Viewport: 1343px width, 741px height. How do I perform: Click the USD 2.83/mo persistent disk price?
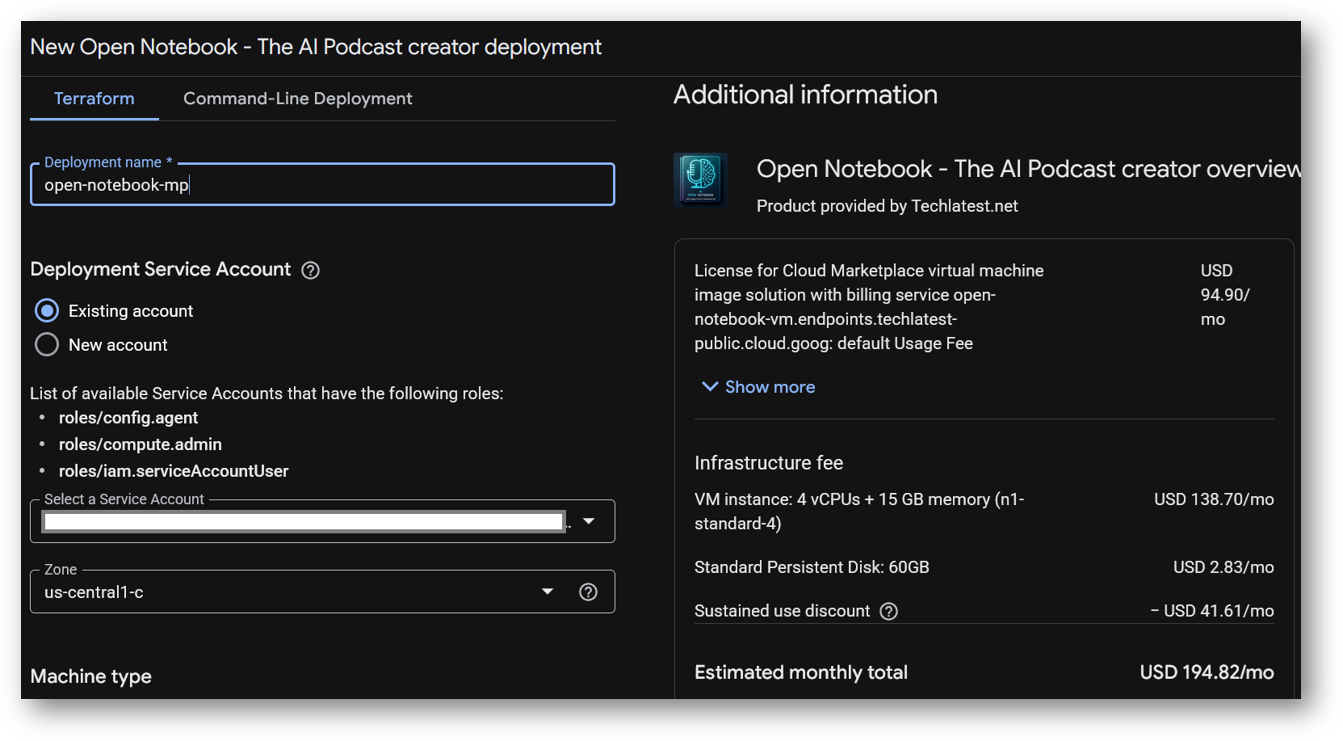[x=1224, y=567]
